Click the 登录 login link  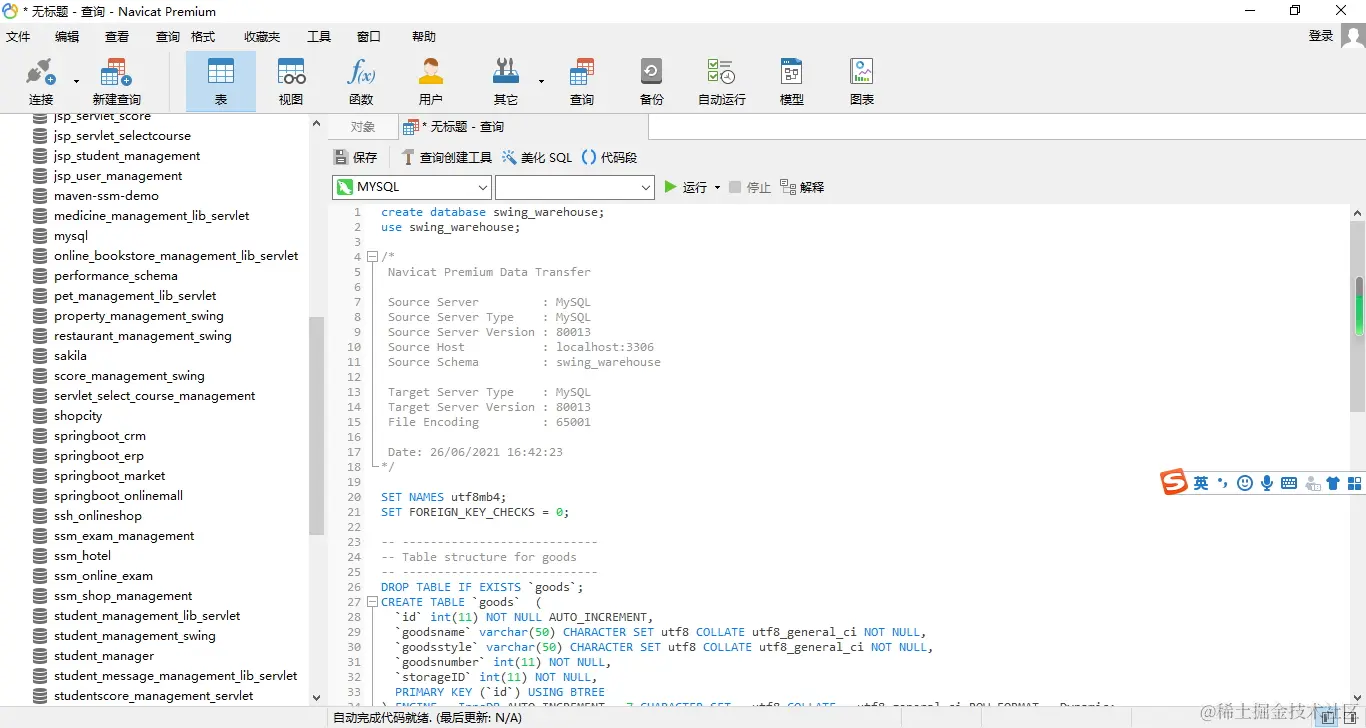coord(1321,36)
